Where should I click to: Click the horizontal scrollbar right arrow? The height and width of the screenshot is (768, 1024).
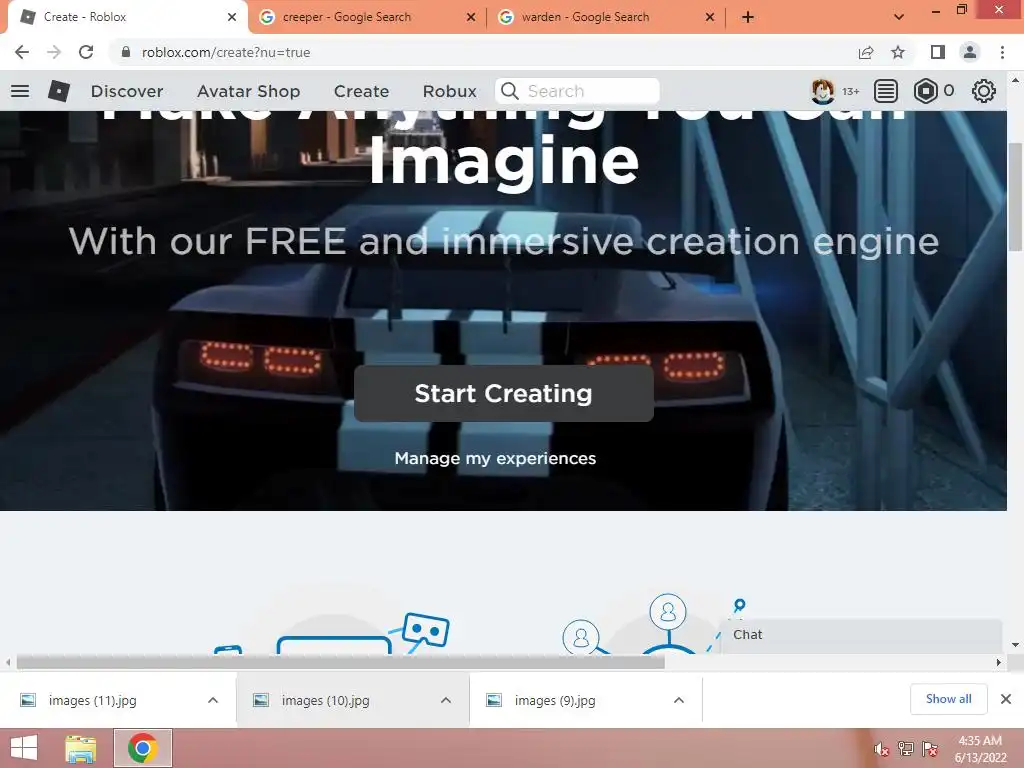[999, 662]
